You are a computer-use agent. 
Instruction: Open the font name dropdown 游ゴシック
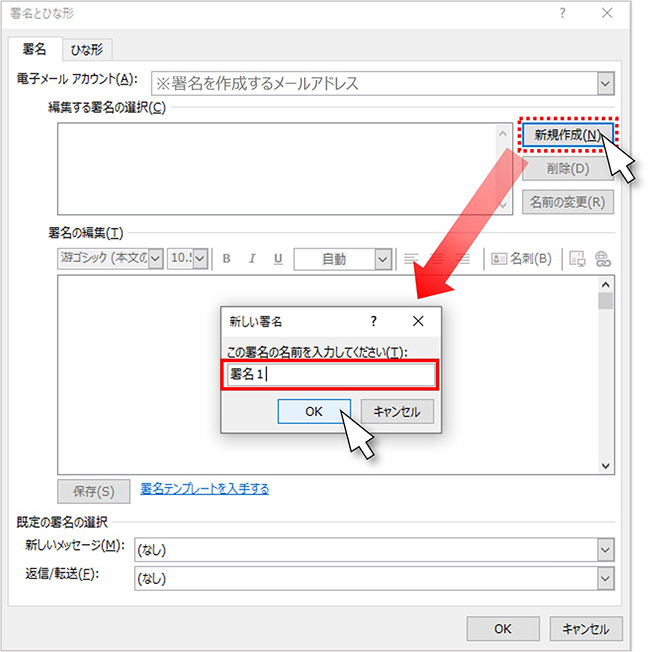pos(110,259)
